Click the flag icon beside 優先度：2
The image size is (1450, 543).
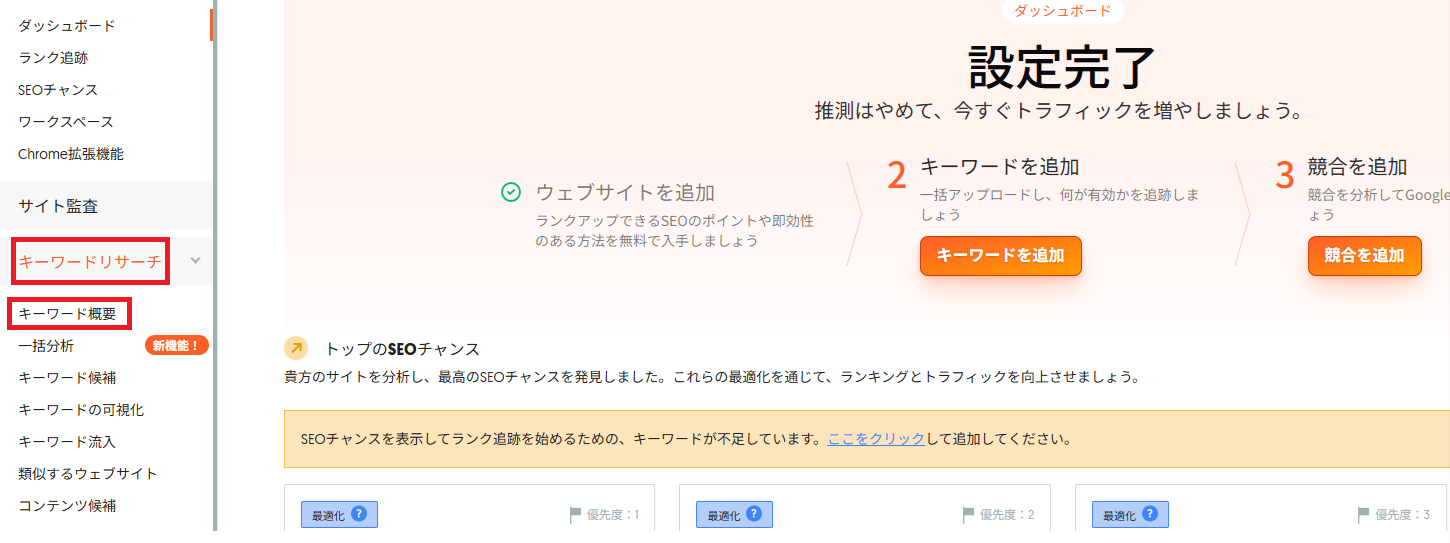click(968, 515)
